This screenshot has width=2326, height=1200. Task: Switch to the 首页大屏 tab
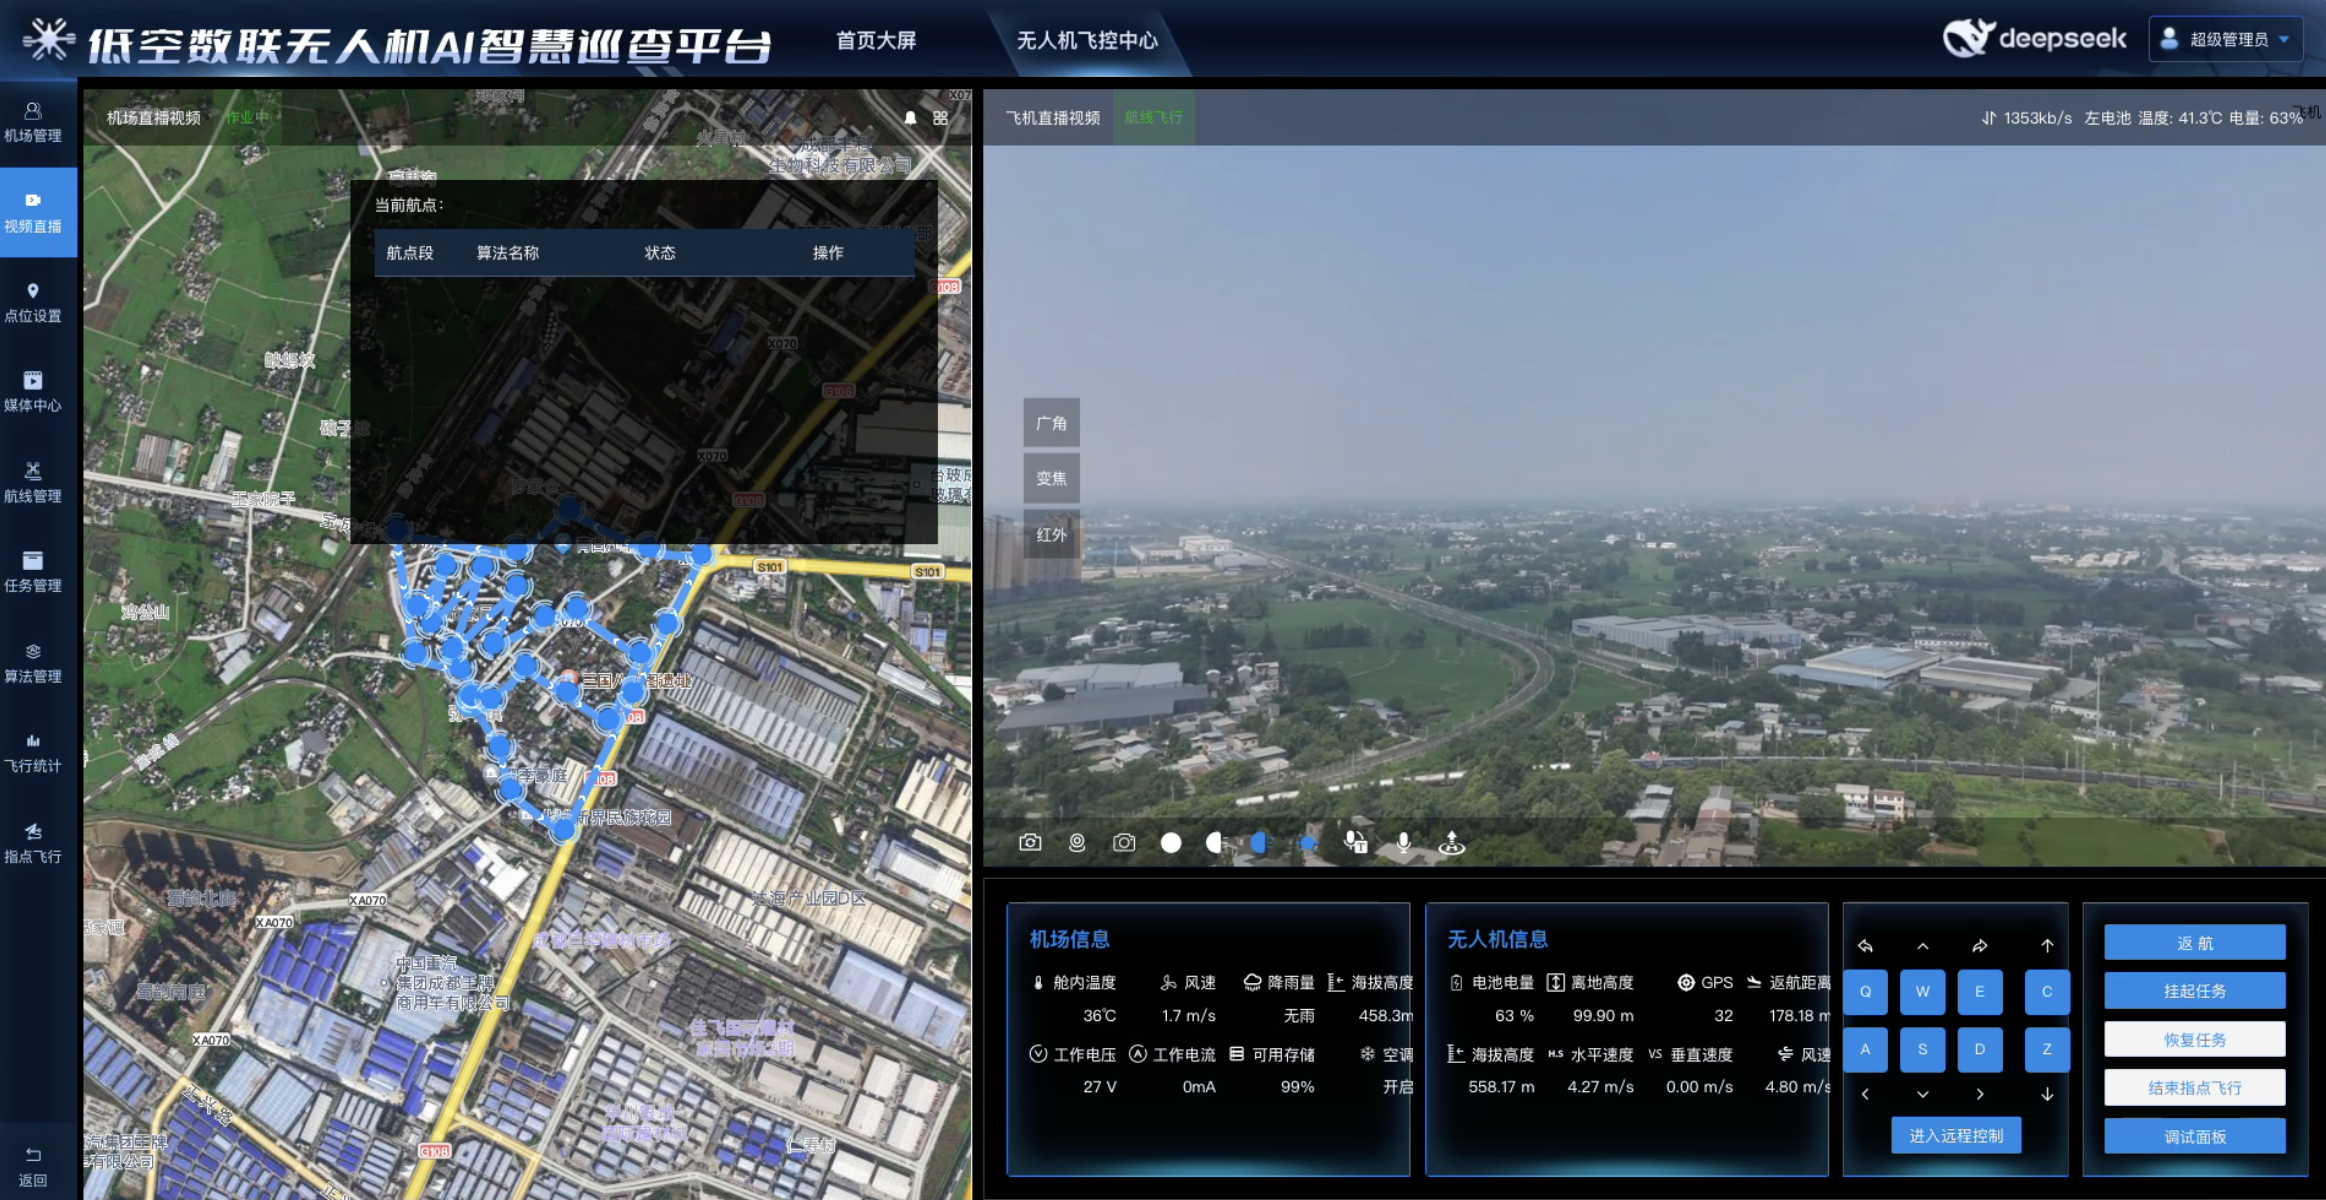click(875, 40)
